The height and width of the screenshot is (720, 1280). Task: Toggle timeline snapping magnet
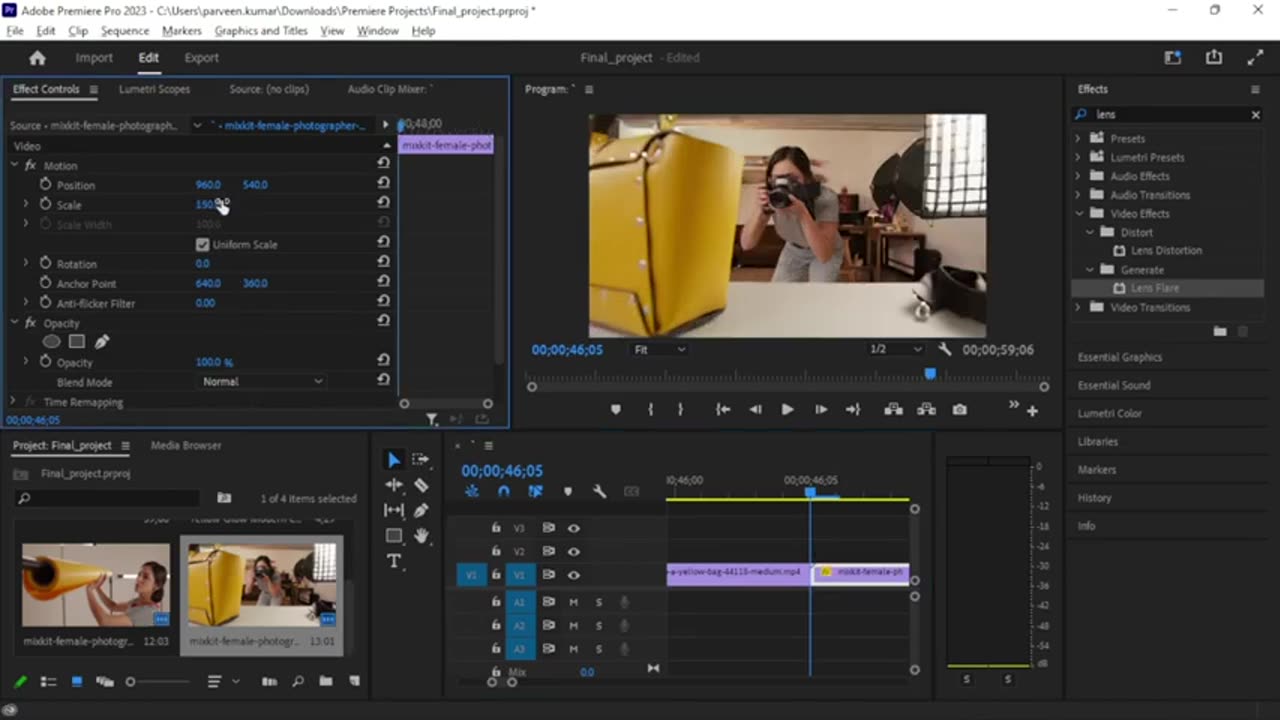tap(504, 491)
